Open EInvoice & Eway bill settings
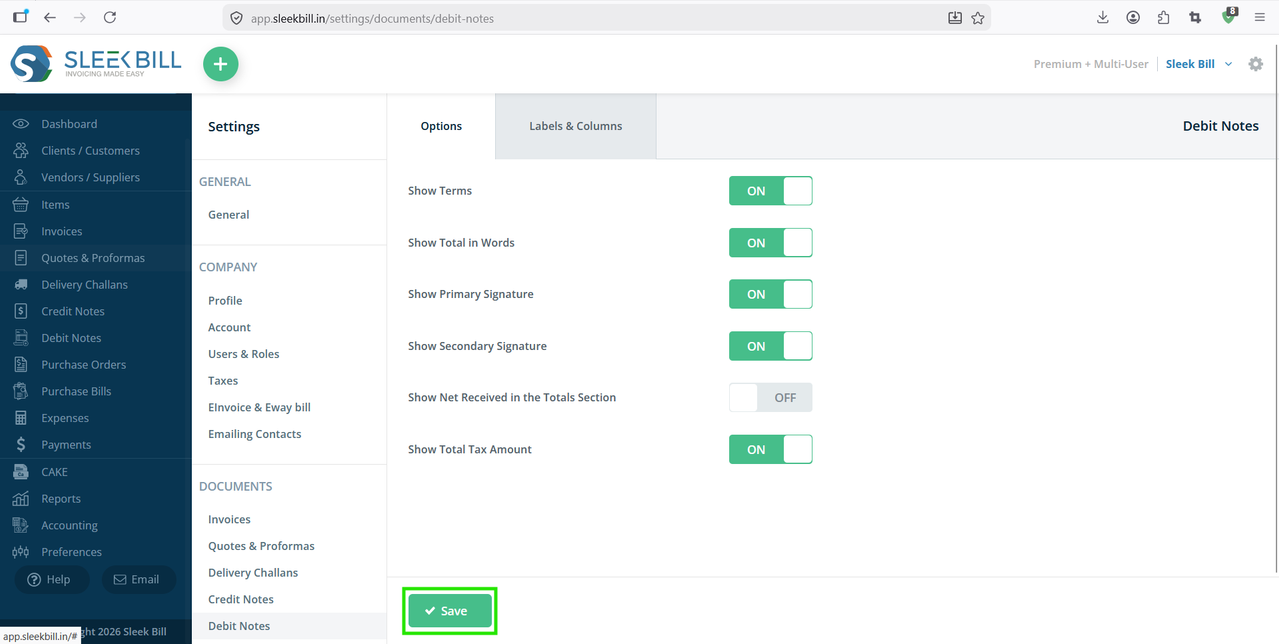The height and width of the screenshot is (644, 1279). pyautogui.click(x=259, y=408)
